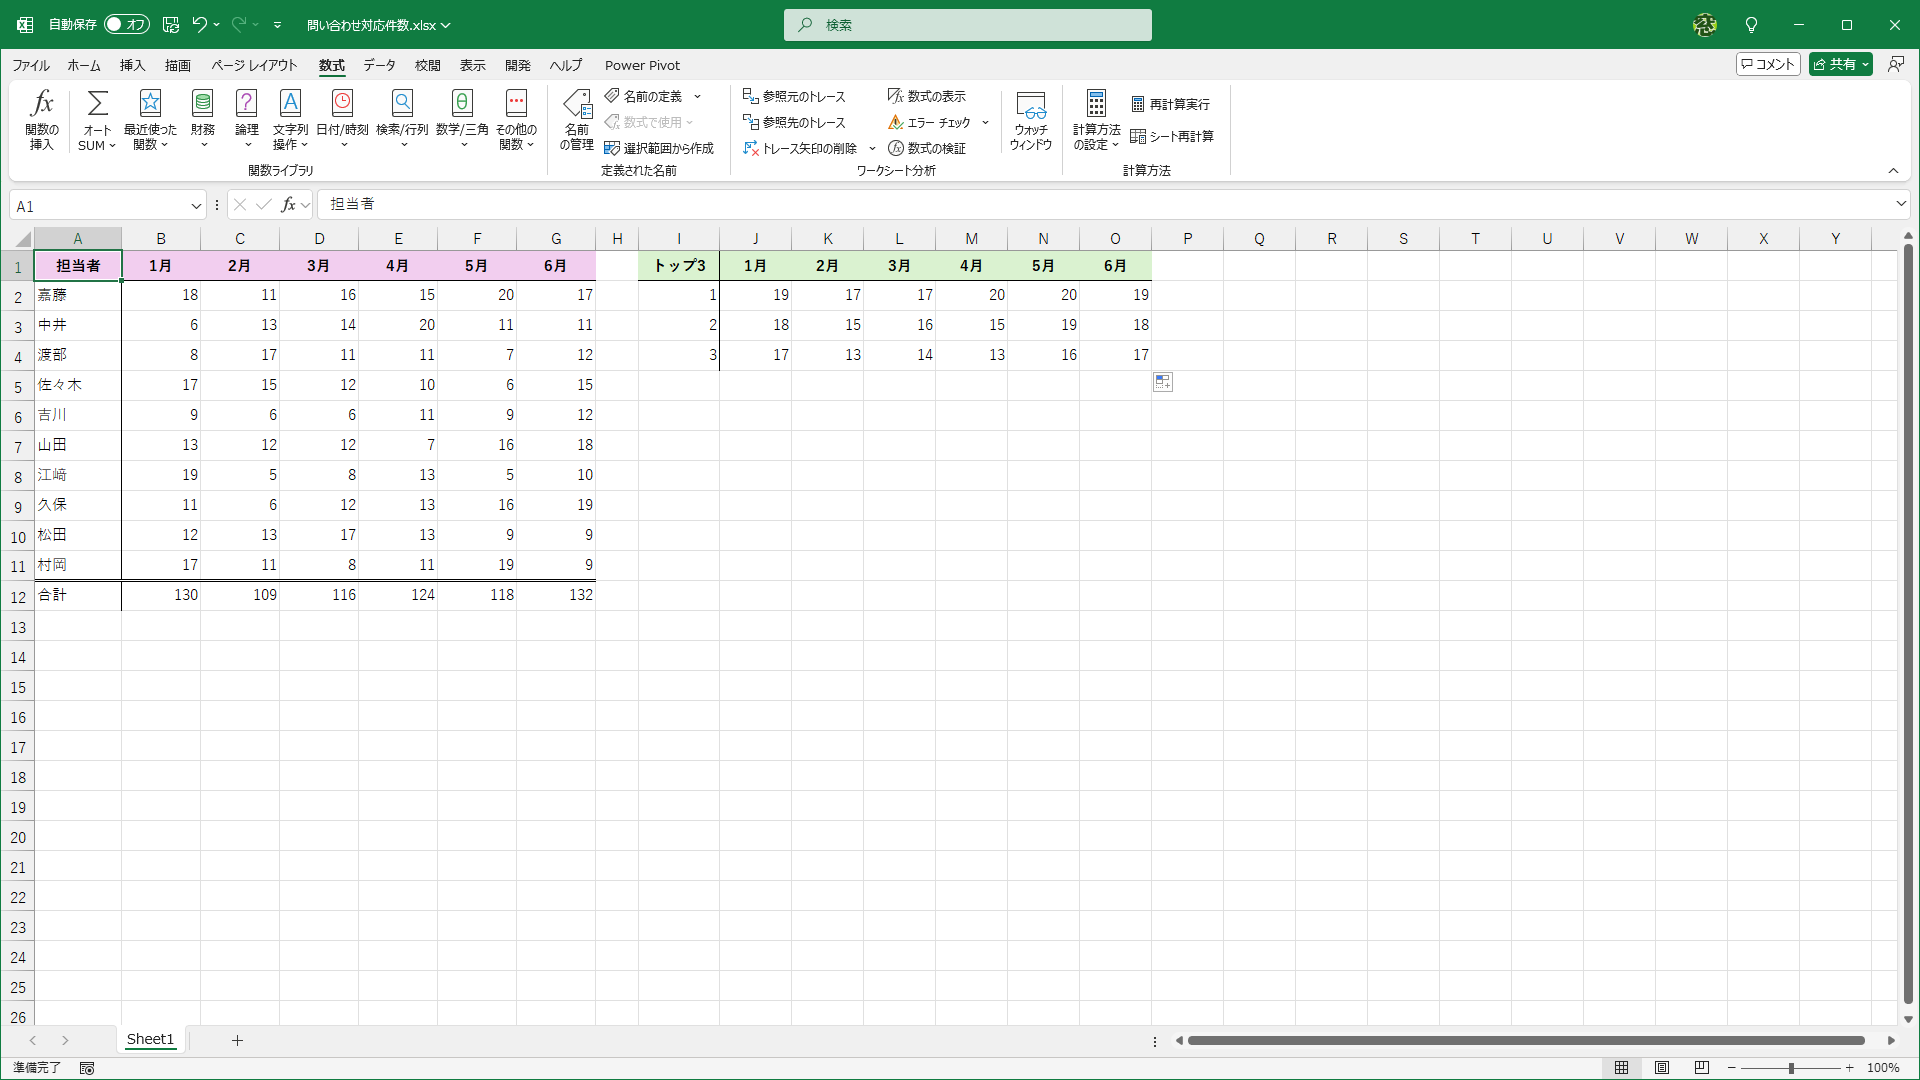Switch to Page Layout view in status bar
The height and width of the screenshot is (1080, 1920).
coord(1661,1068)
